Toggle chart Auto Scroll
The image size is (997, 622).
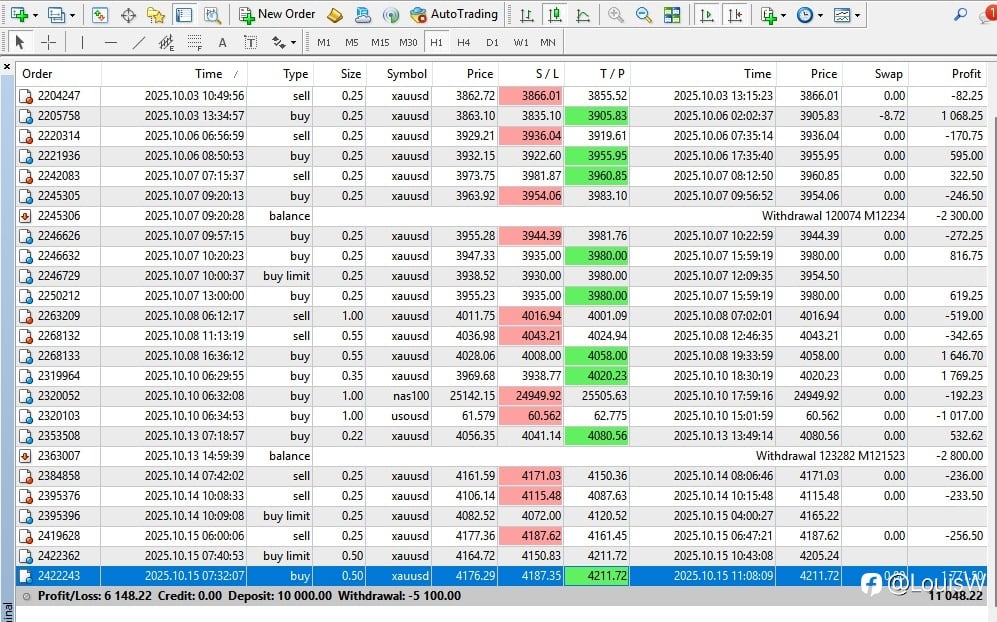pos(706,15)
